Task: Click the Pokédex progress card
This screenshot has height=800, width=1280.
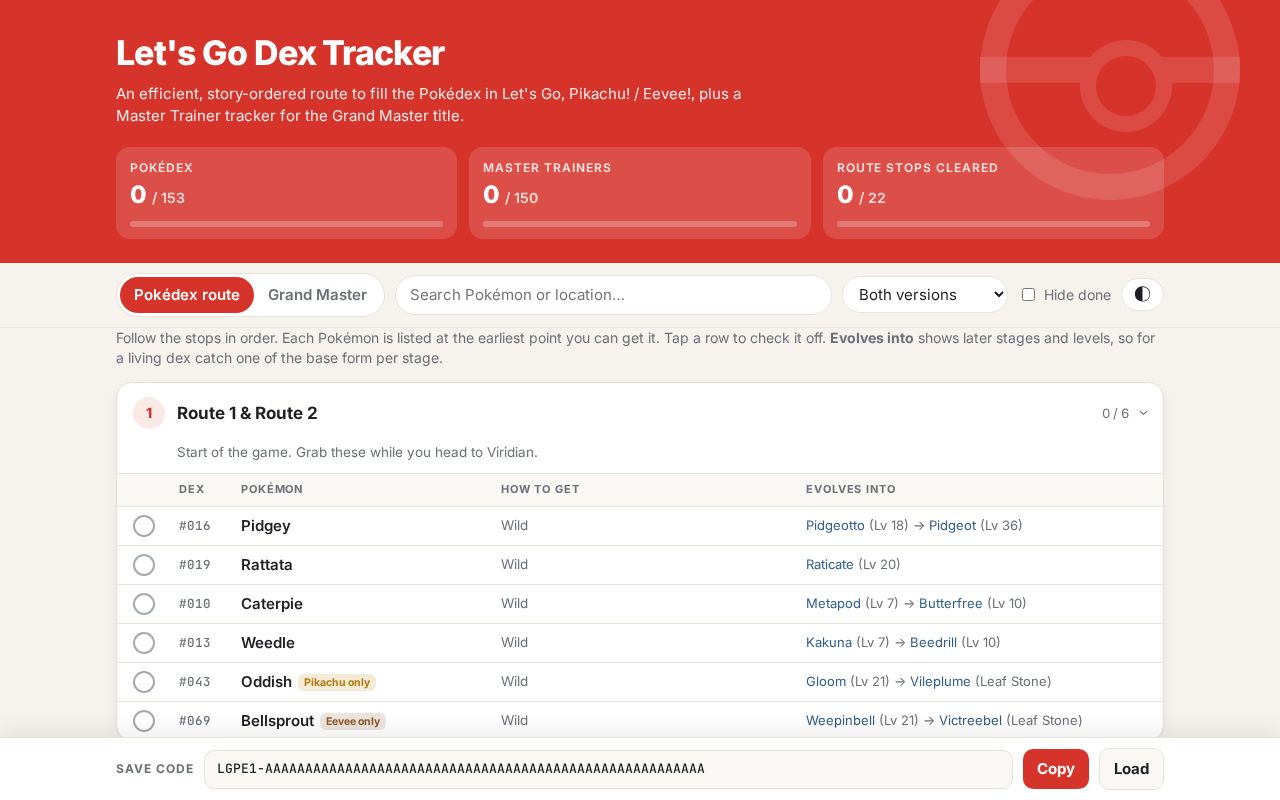Action: (x=286, y=193)
